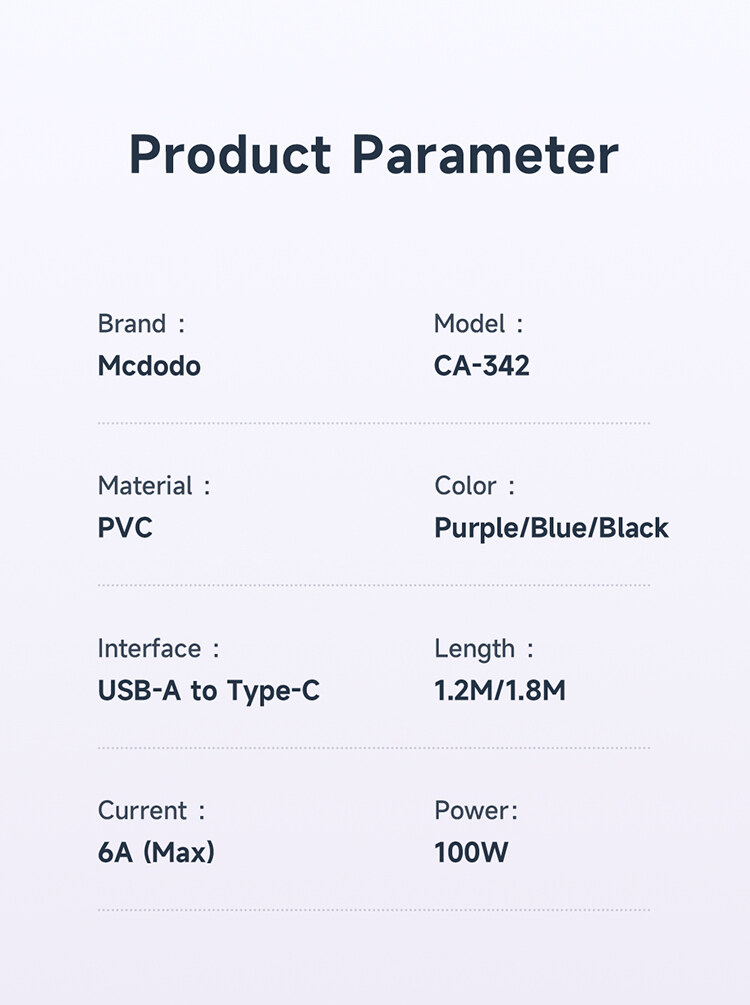Select the PVC material value
The width and height of the screenshot is (750, 1005).
click(x=125, y=528)
